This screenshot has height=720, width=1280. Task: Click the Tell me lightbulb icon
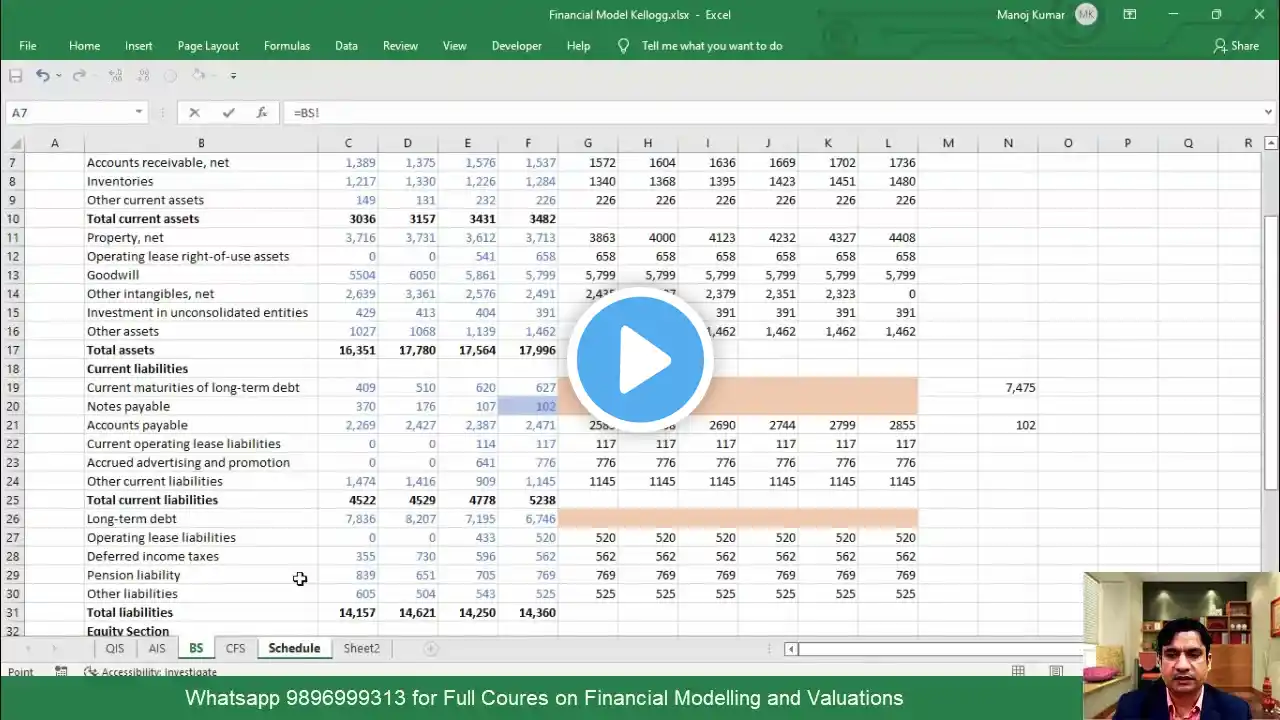pos(623,46)
